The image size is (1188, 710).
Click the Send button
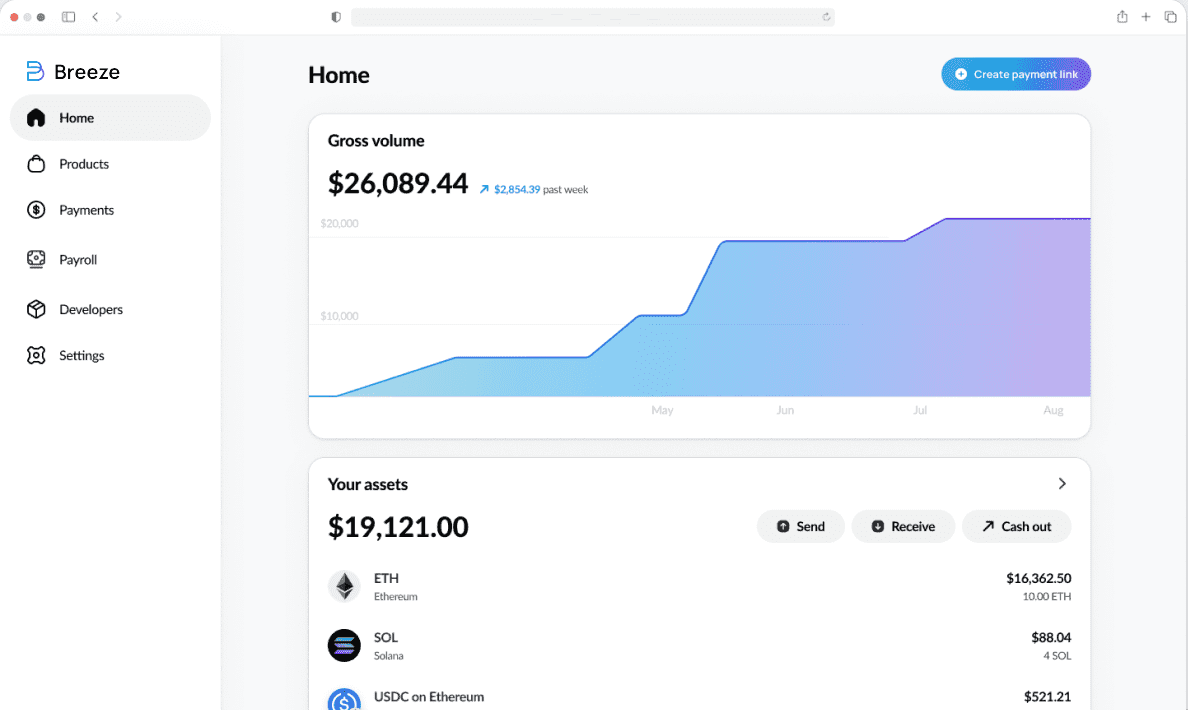pos(801,527)
